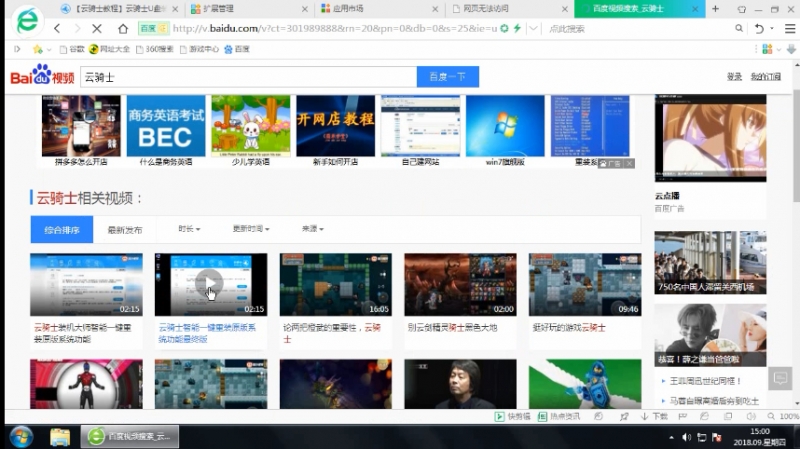
Task: Switch to the 云骑士教程 tab
Action: pyautogui.click(x=119, y=9)
